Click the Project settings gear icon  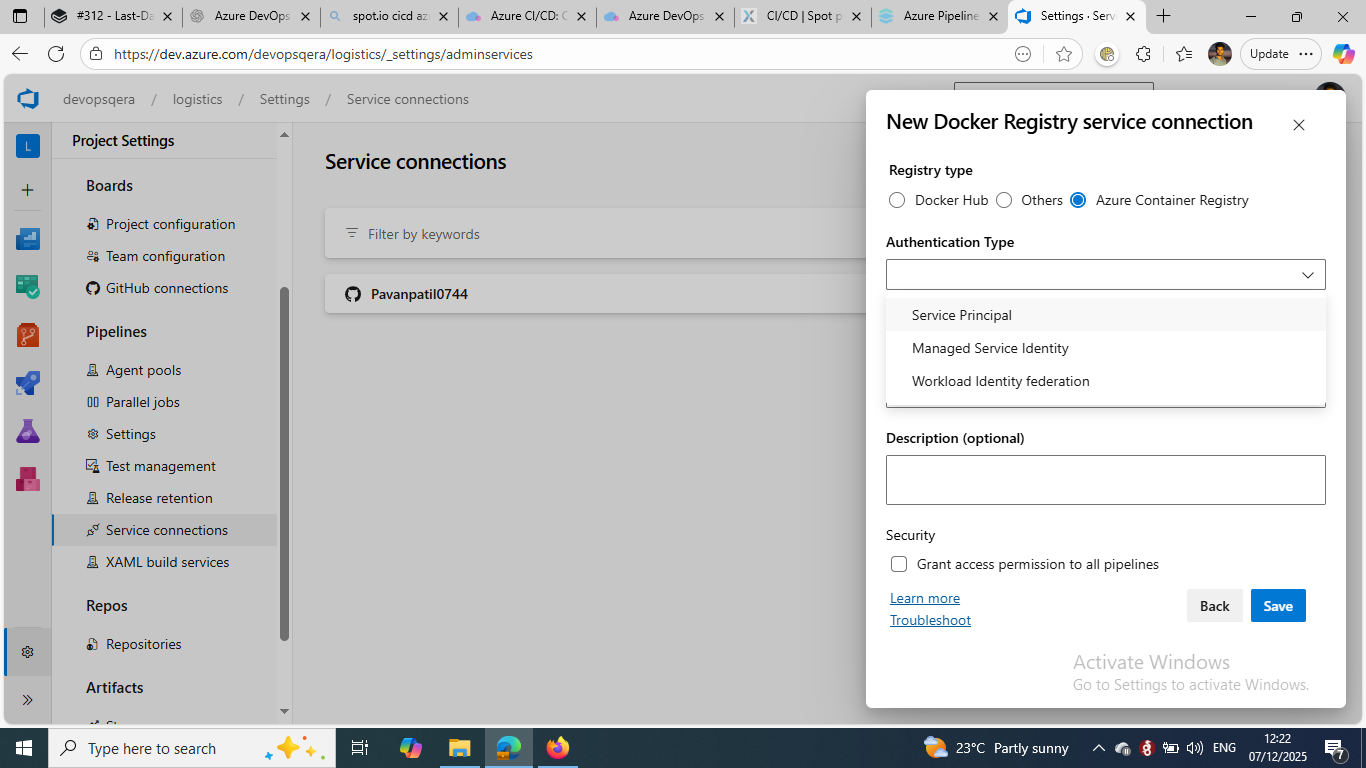point(27,652)
